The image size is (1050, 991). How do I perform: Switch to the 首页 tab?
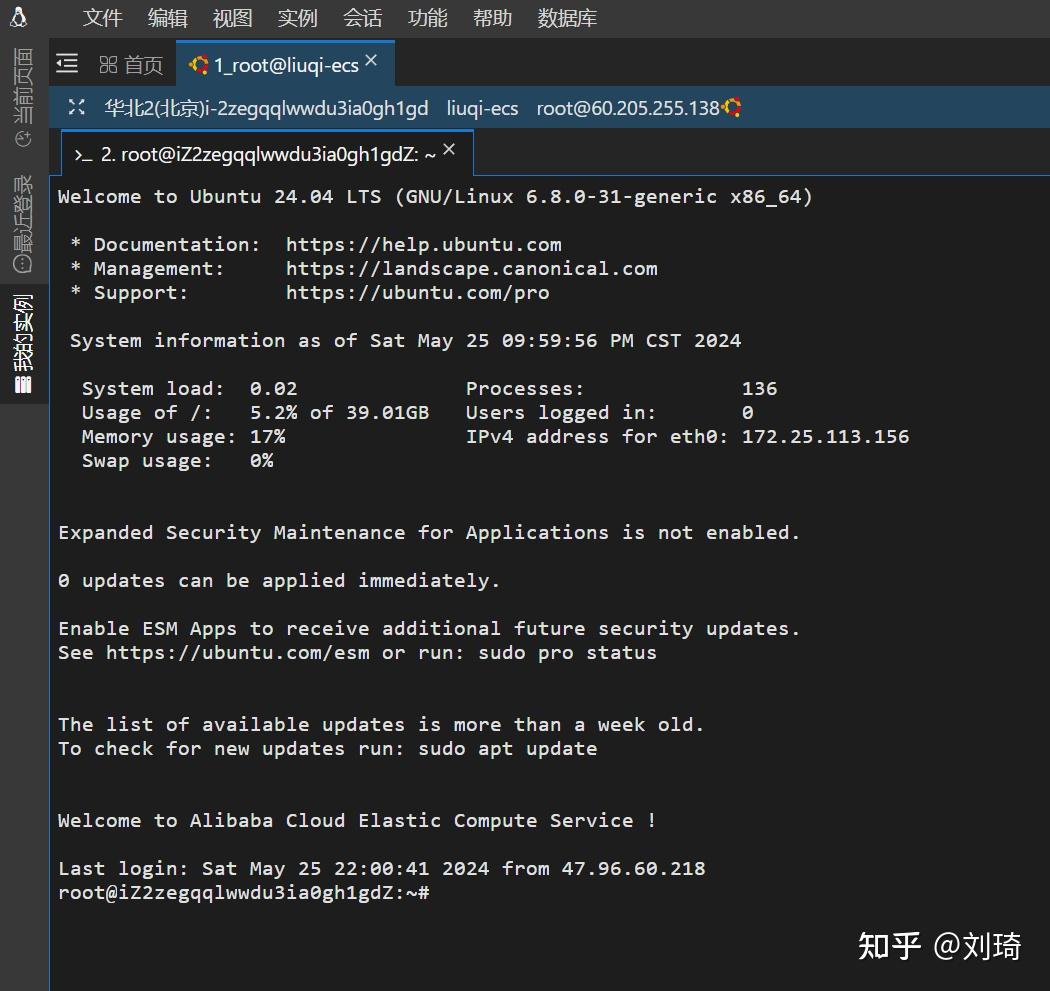(144, 63)
